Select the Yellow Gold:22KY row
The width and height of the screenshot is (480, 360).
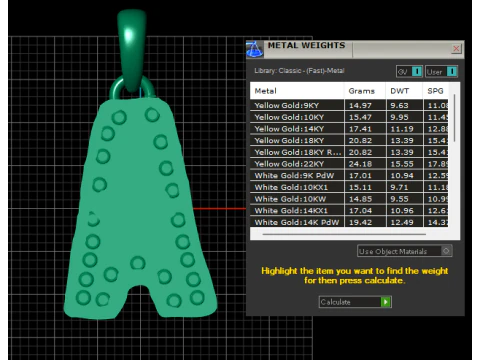[x=349, y=164]
